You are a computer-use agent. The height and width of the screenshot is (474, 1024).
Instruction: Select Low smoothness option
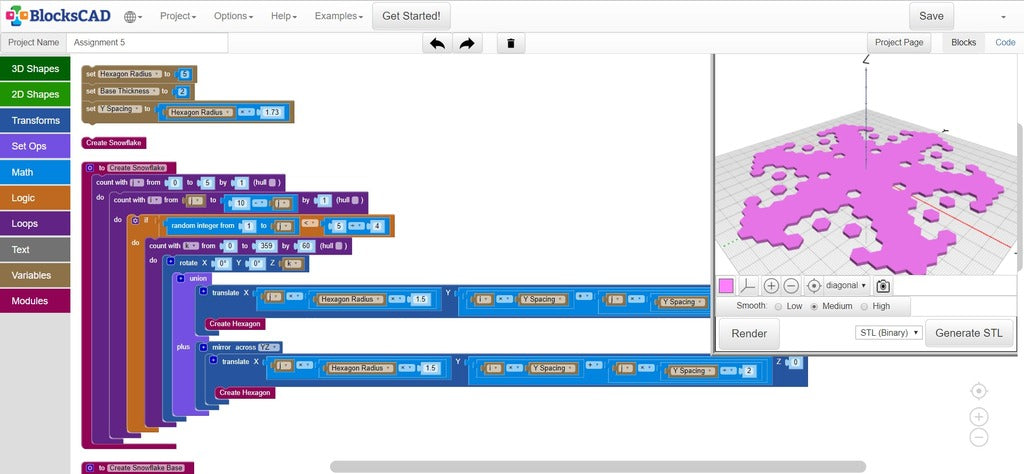coord(778,306)
